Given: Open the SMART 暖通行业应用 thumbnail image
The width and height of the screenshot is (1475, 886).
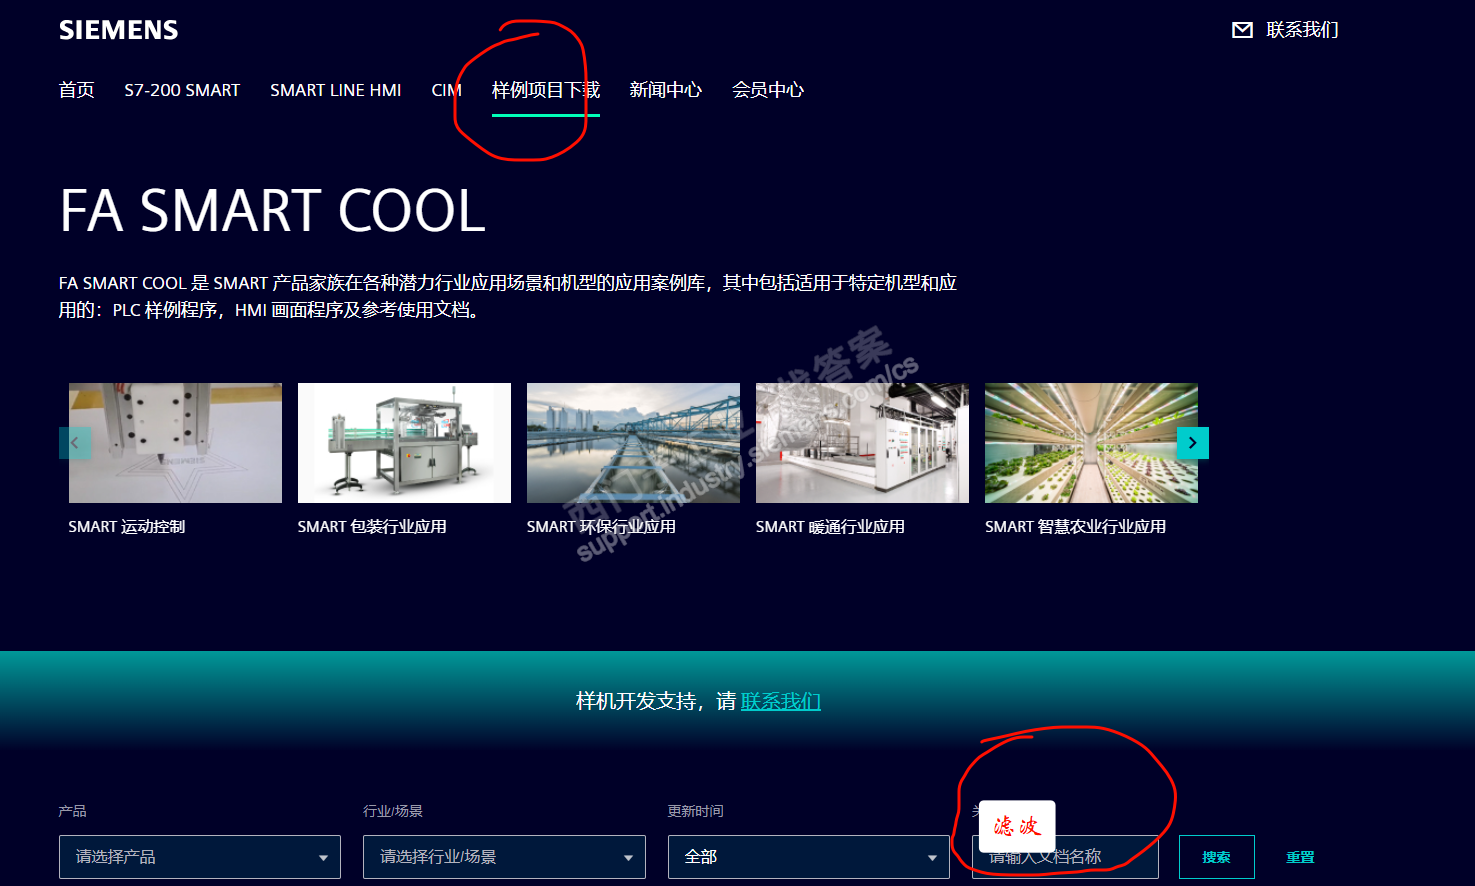Looking at the screenshot, I should [x=862, y=443].
